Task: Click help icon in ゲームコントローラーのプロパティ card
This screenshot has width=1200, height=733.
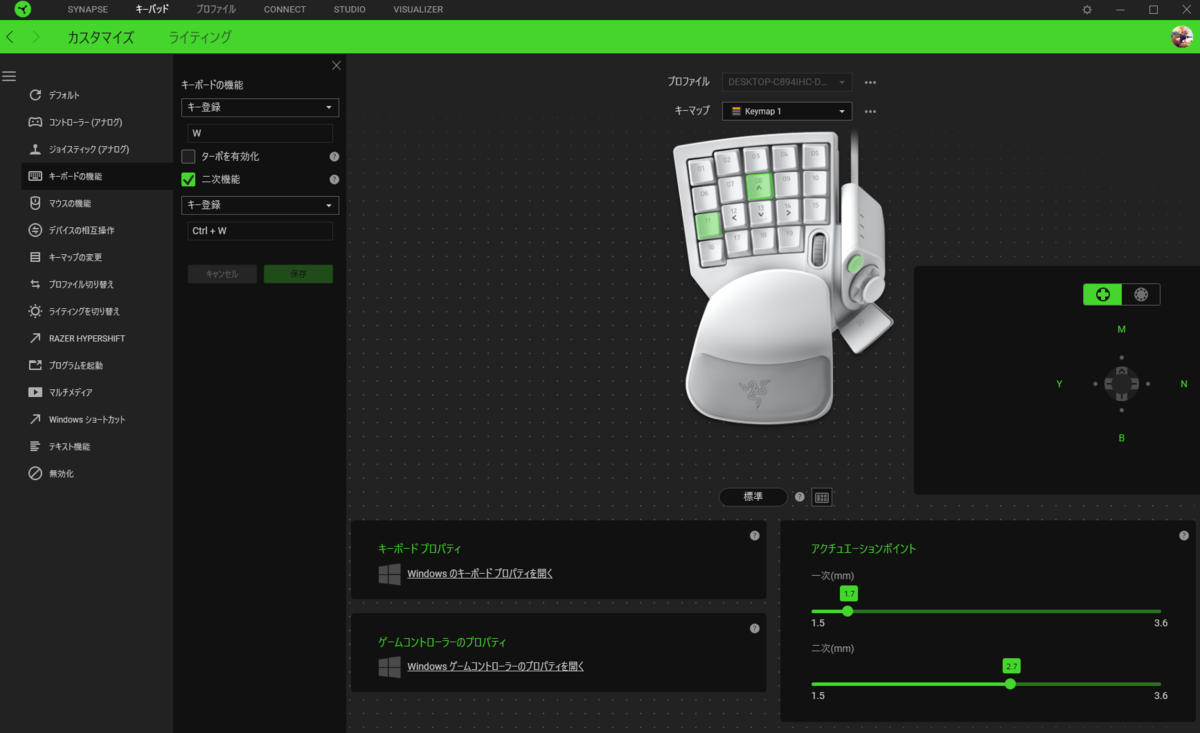Action: pos(754,629)
